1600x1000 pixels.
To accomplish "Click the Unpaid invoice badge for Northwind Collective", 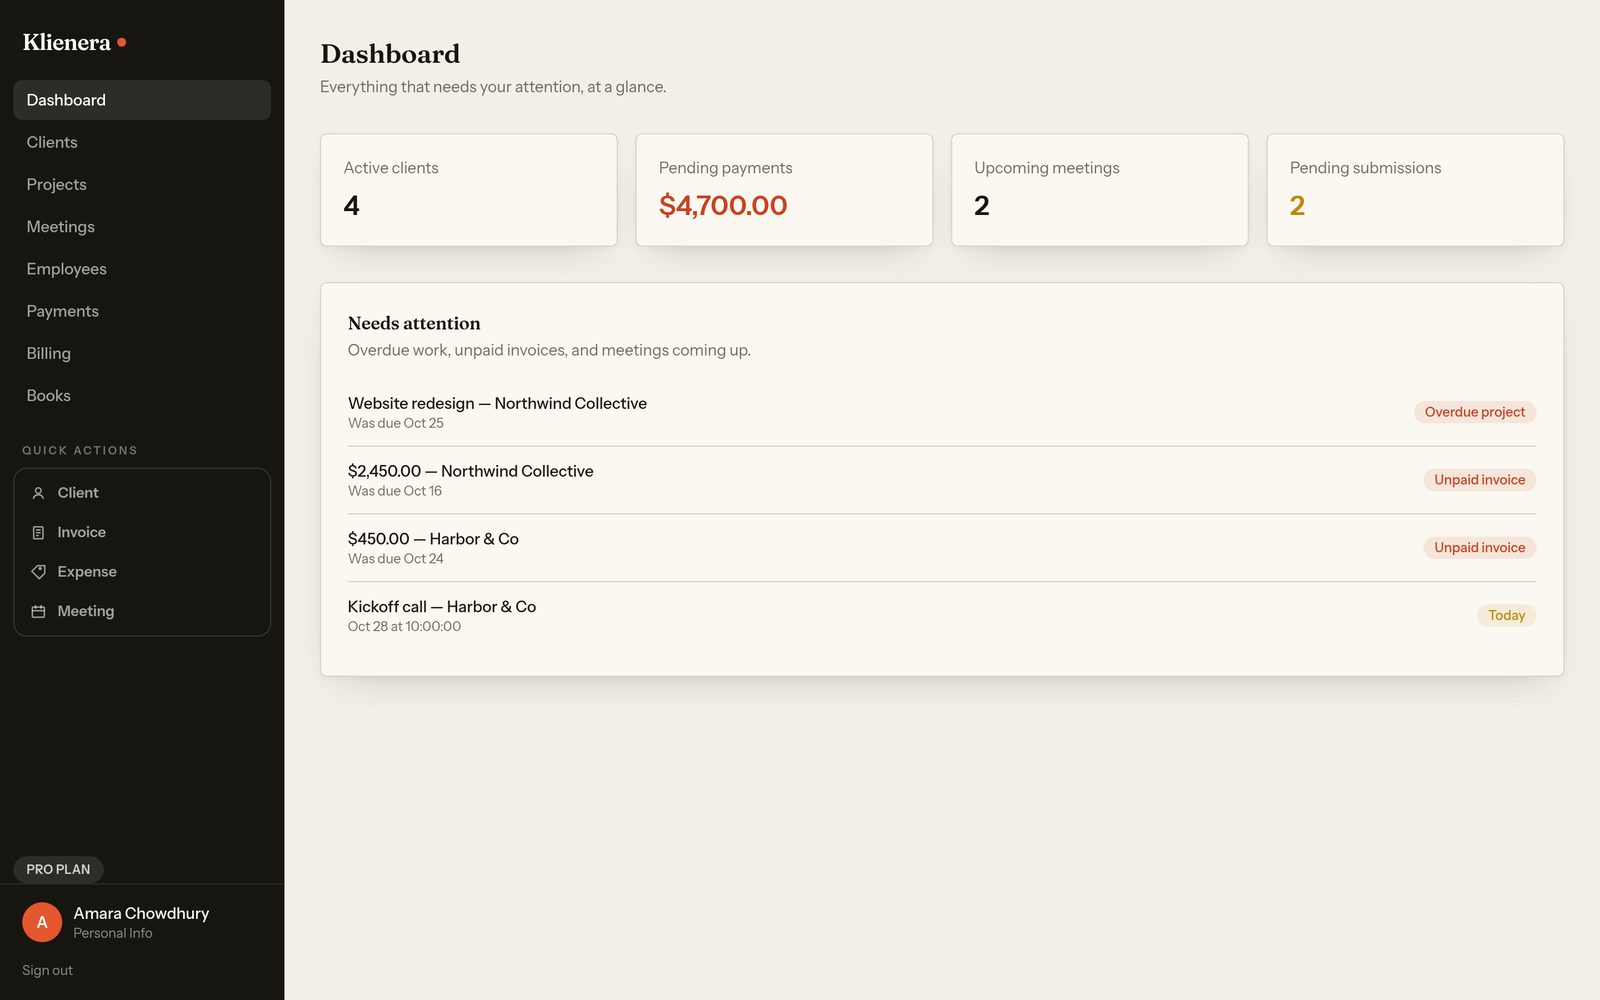I will pyautogui.click(x=1480, y=480).
